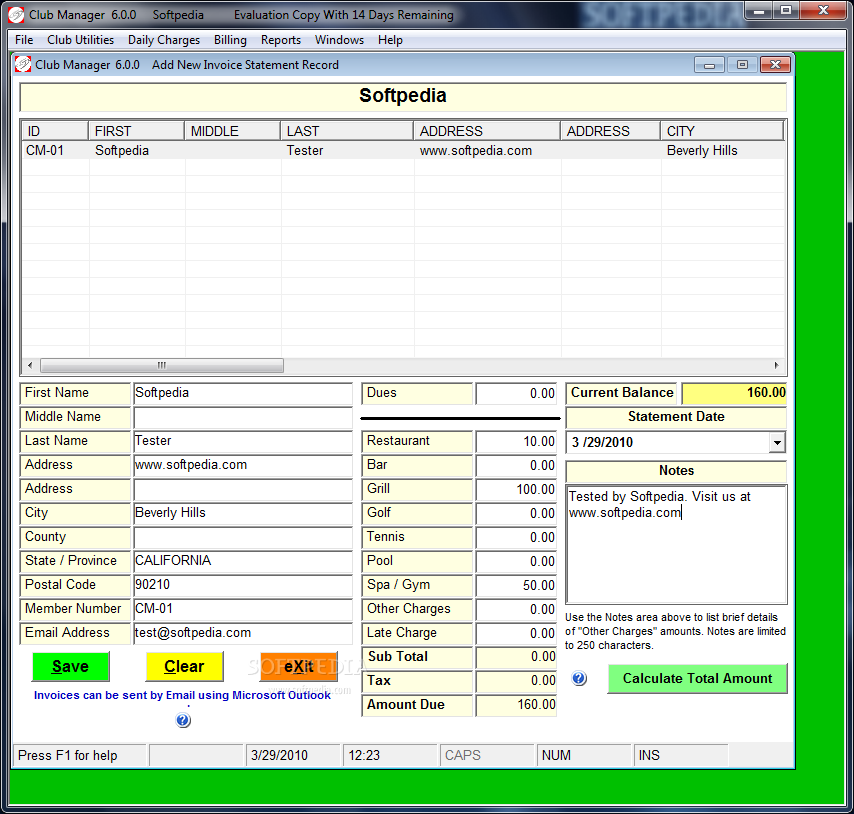Click the Pool amount field
Screen dimensions: 854x814
pos(516,561)
